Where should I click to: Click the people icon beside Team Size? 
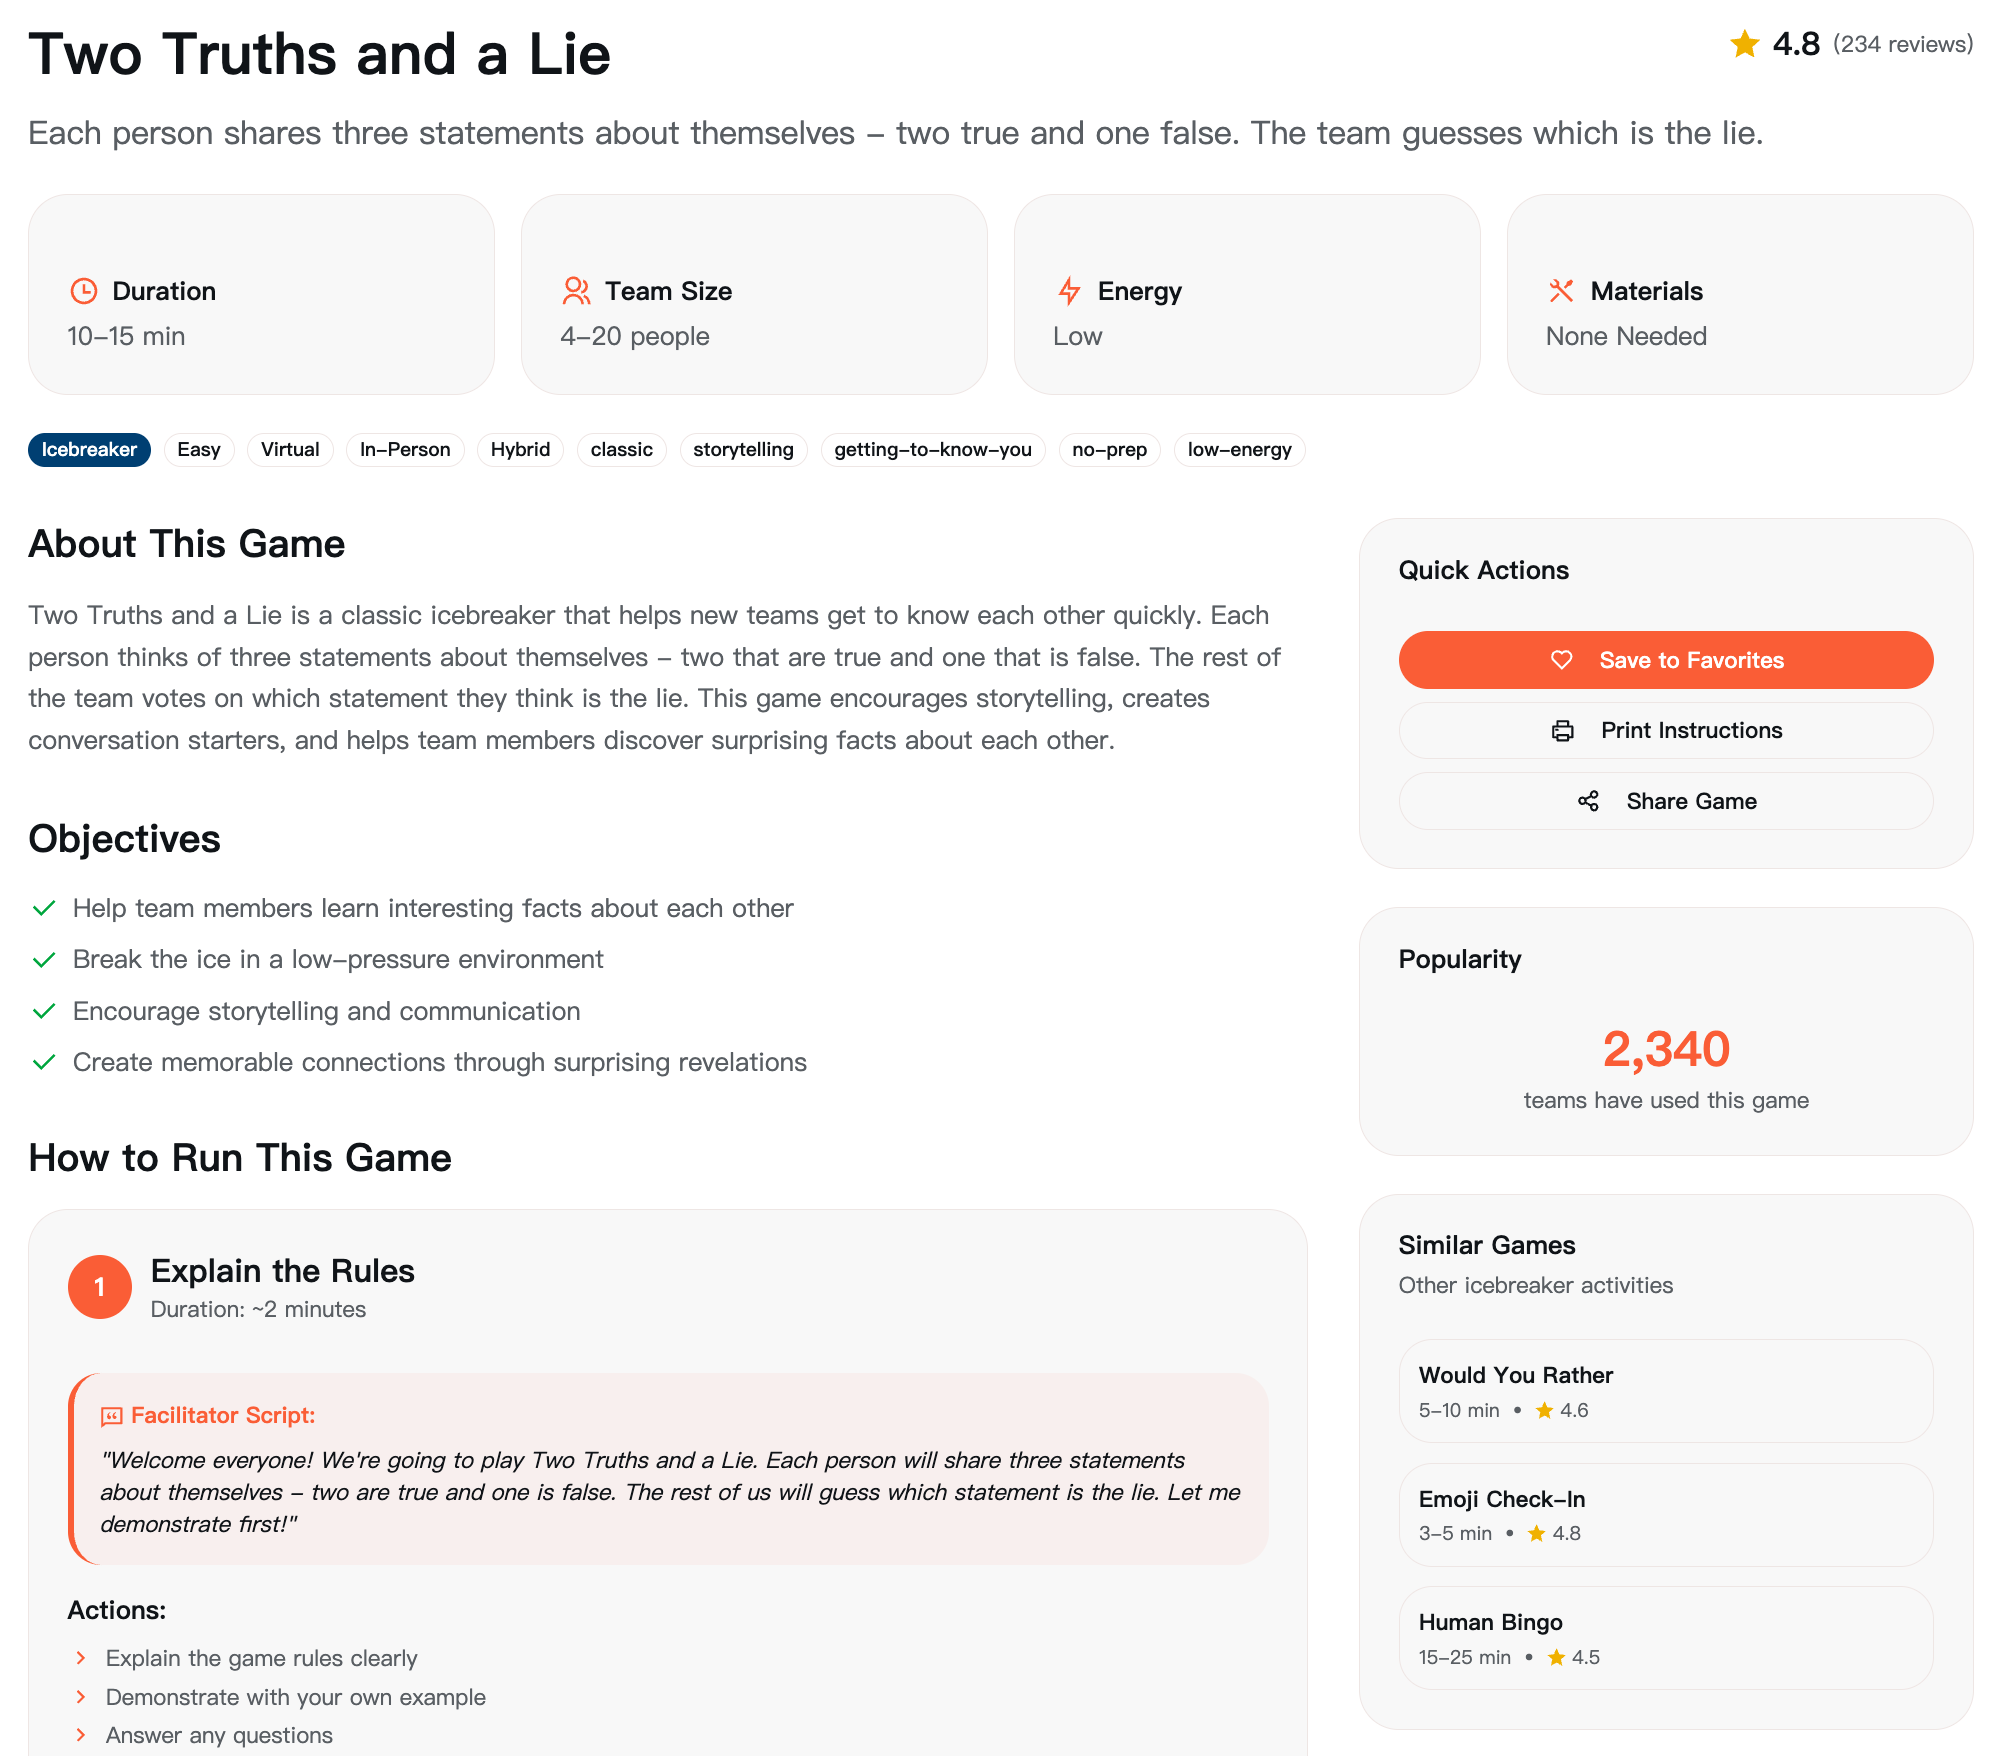click(576, 291)
